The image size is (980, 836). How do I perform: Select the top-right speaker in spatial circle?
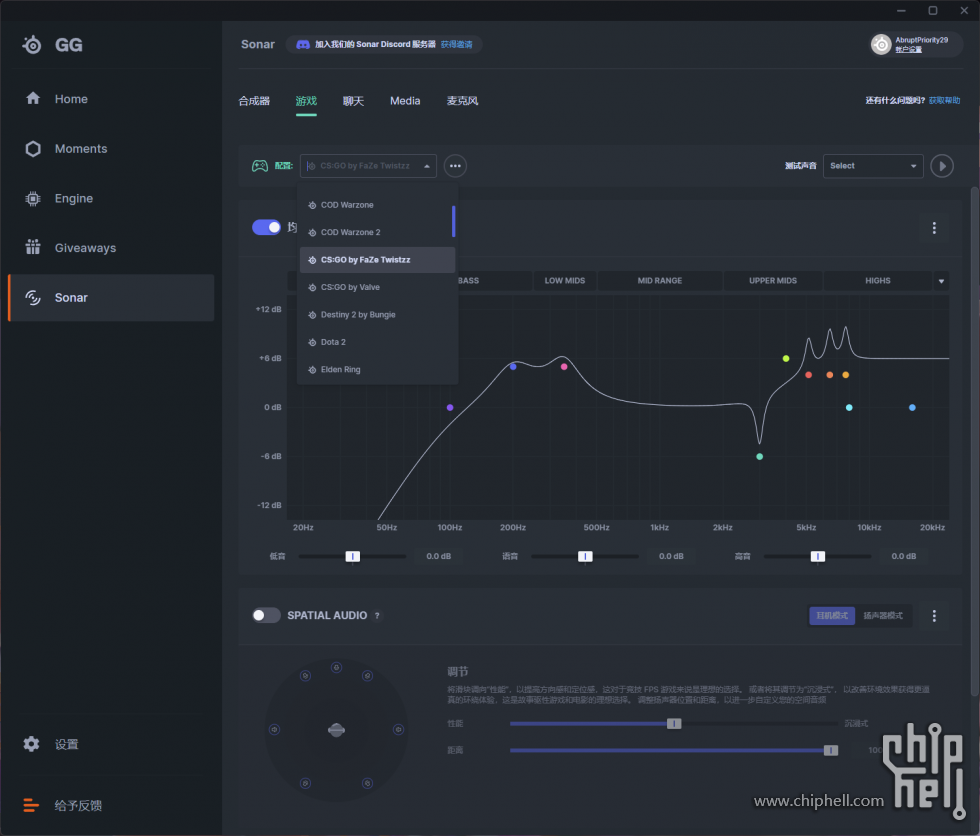pos(368,675)
